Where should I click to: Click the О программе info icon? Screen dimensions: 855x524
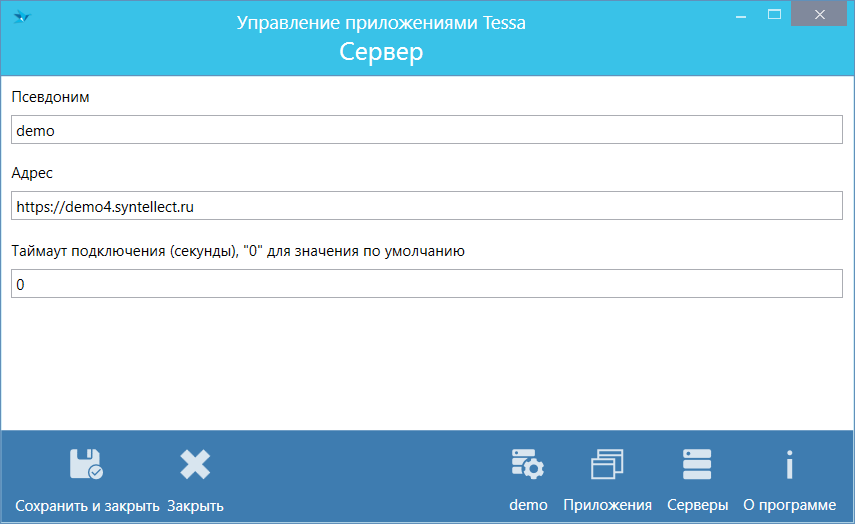pos(789,465)
